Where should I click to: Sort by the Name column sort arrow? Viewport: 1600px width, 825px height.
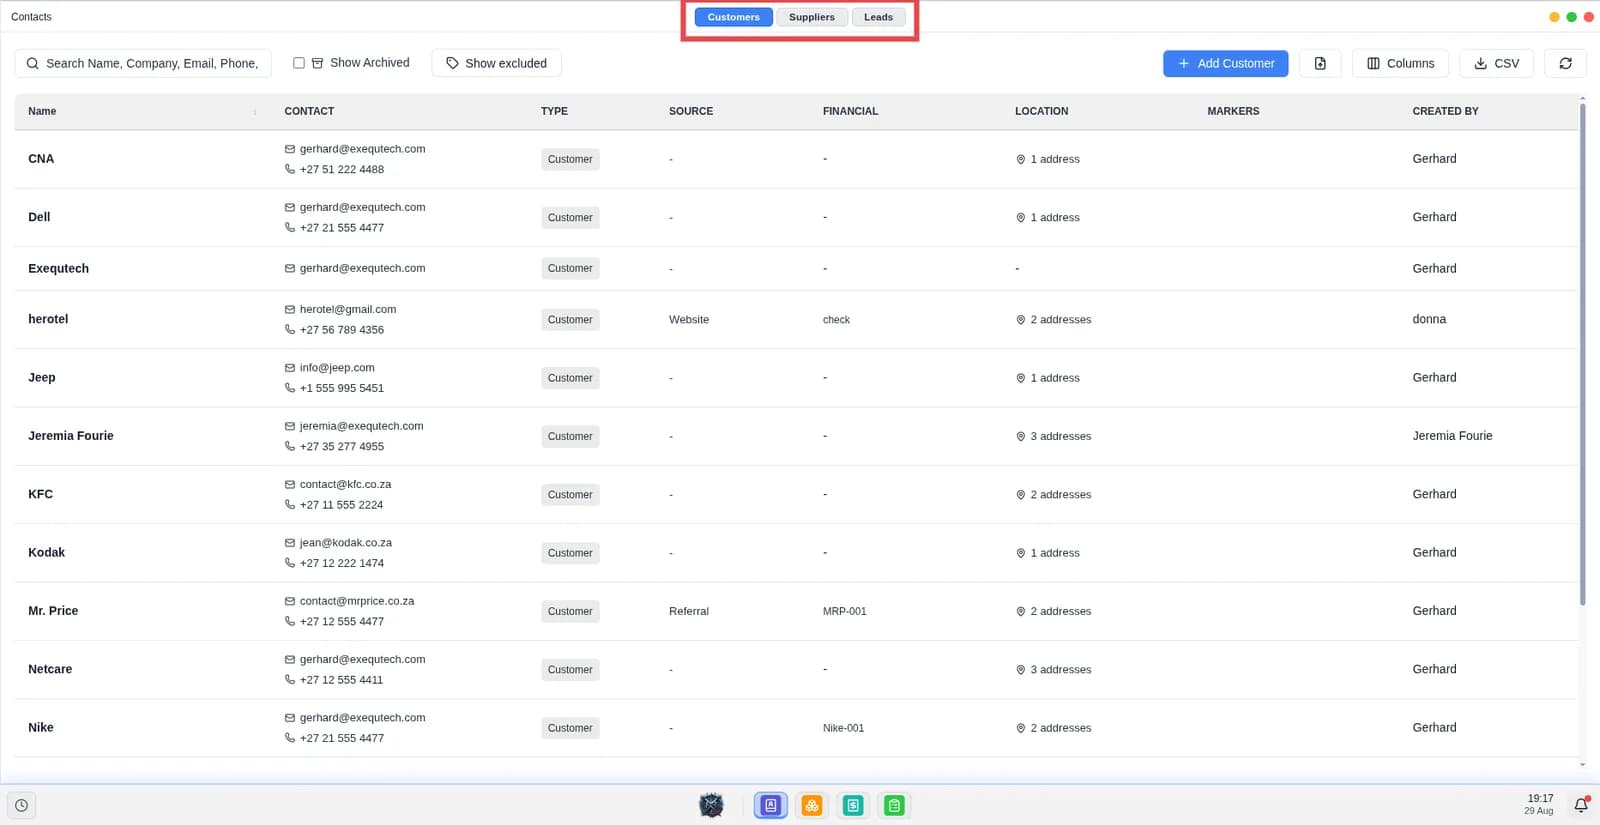coord(255,112)
